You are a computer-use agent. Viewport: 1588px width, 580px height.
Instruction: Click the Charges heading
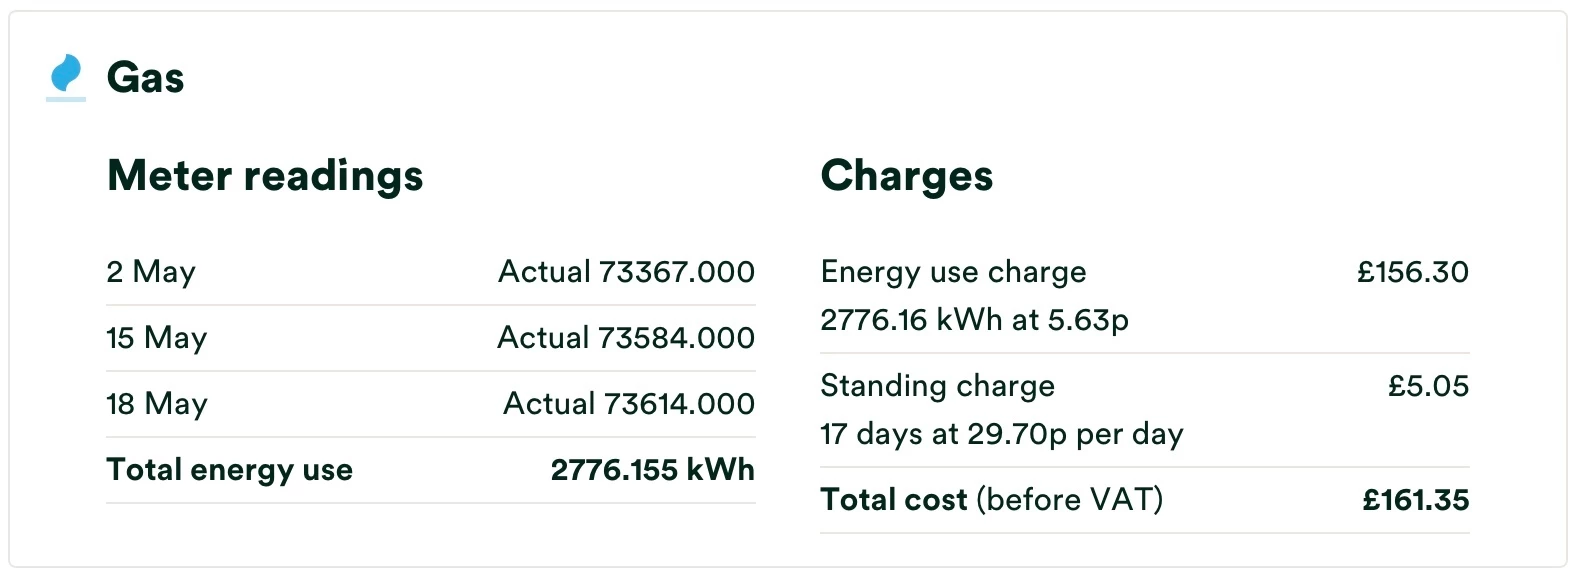point(906,176)
